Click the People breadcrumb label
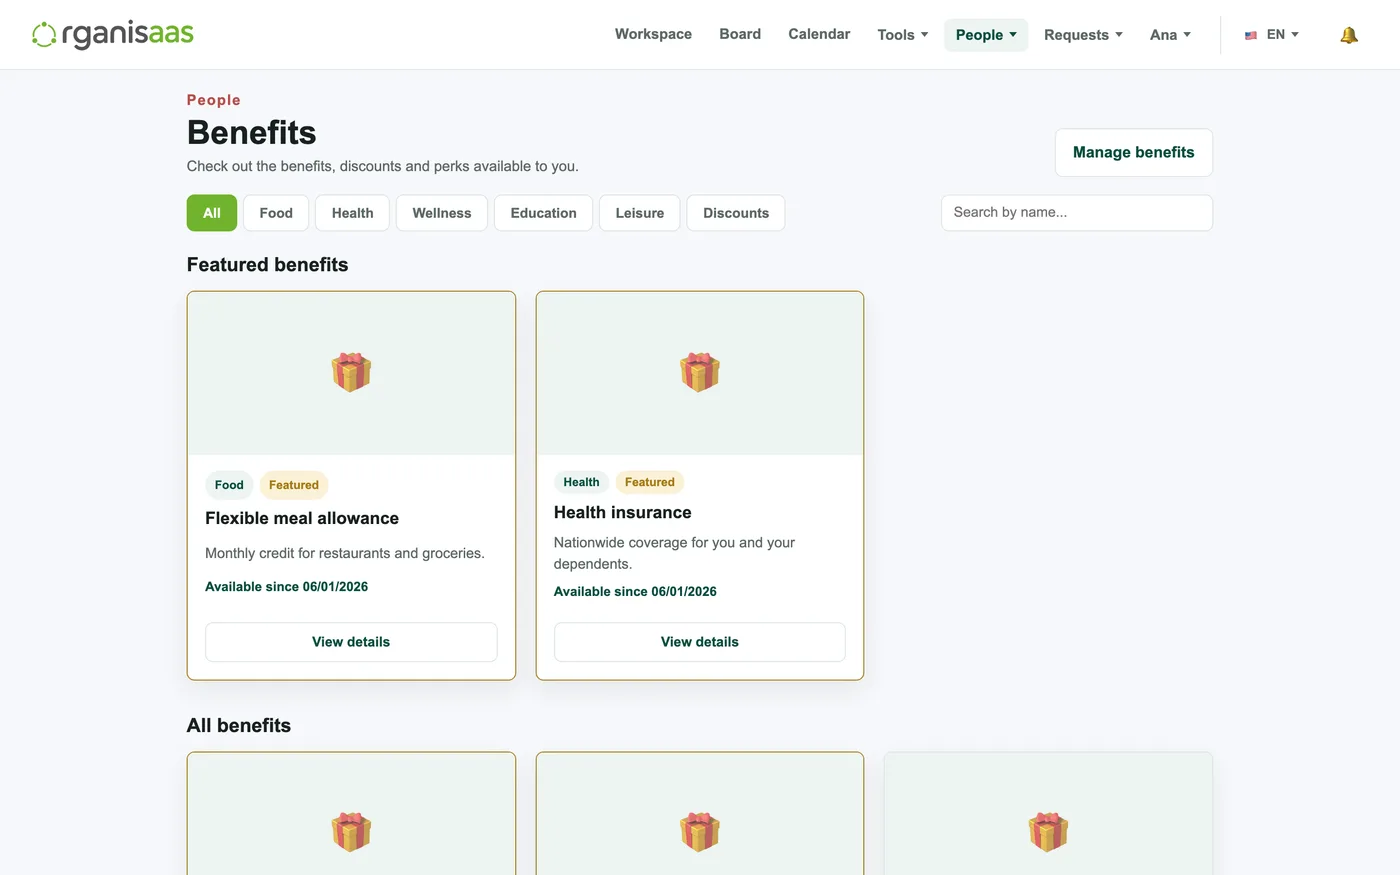1400x875 pixels. click(214, 100)
